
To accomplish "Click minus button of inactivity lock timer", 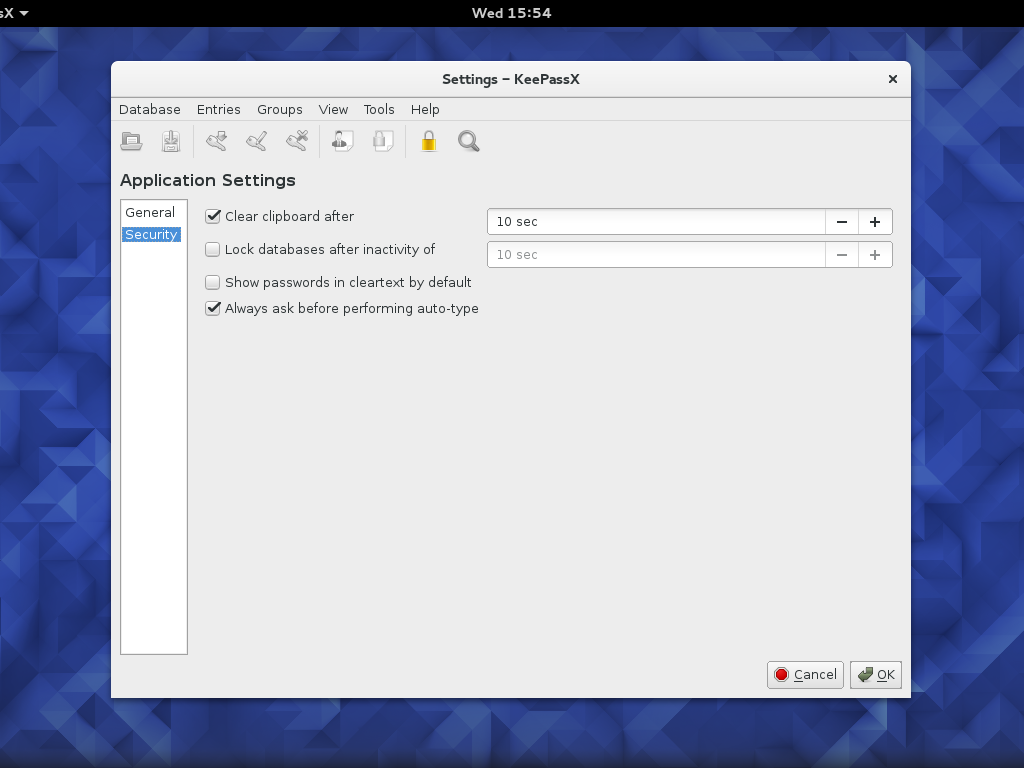I will pos(842,255).
